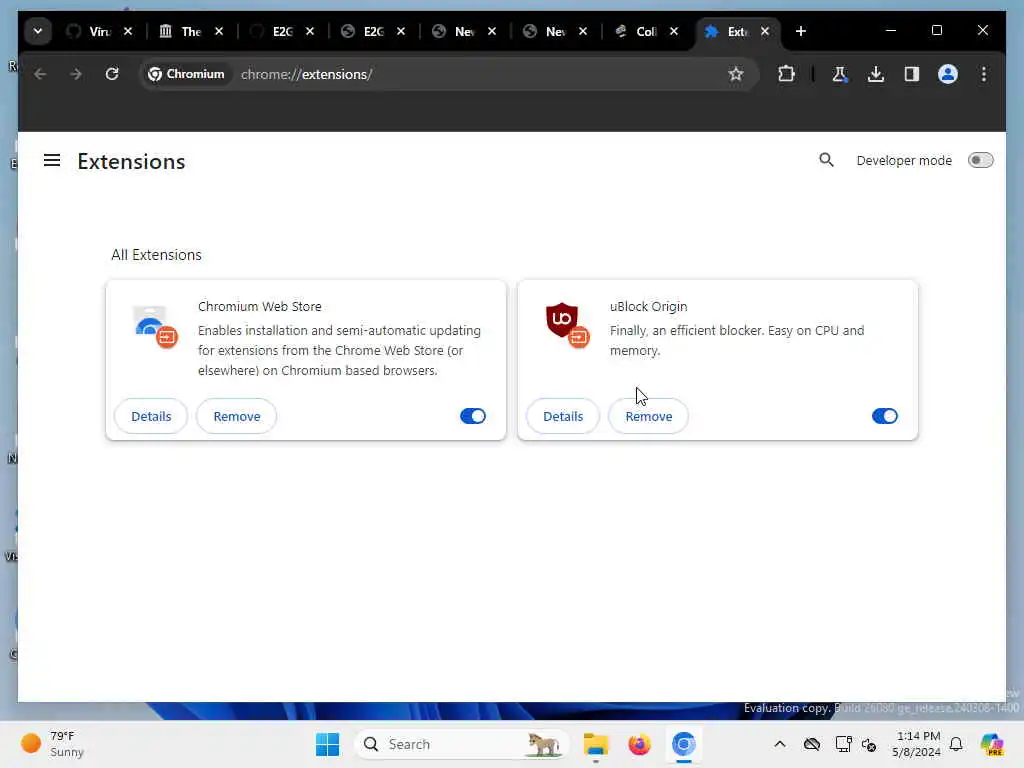Remove the uBlock Origin extension

648,416
